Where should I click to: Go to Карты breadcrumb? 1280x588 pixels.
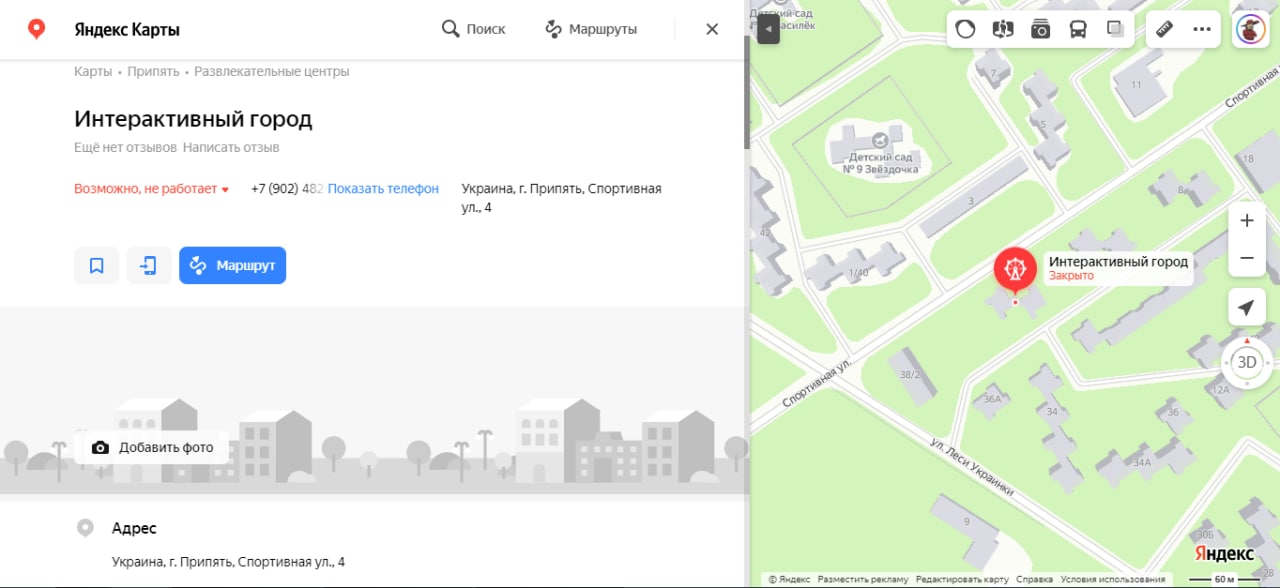coord(93,72)
